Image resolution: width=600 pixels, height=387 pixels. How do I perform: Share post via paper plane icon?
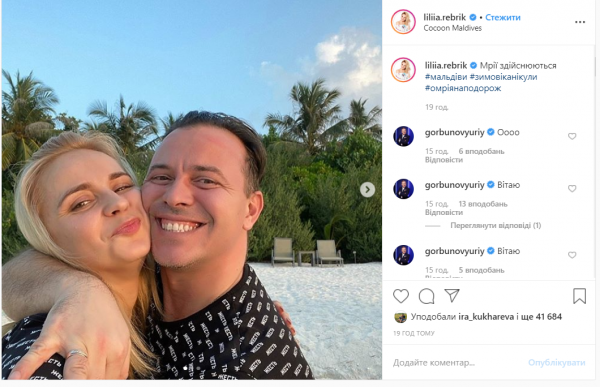[452, 295]
